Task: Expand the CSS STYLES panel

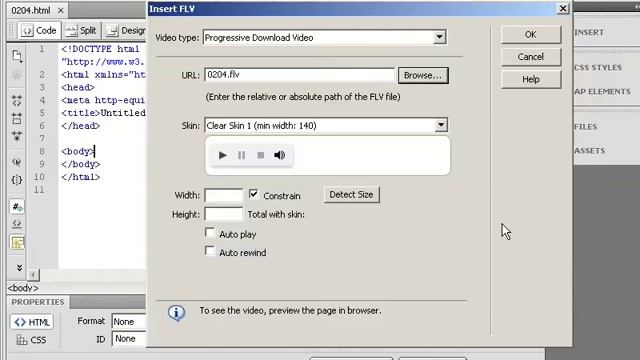Action: coord(598,68)
